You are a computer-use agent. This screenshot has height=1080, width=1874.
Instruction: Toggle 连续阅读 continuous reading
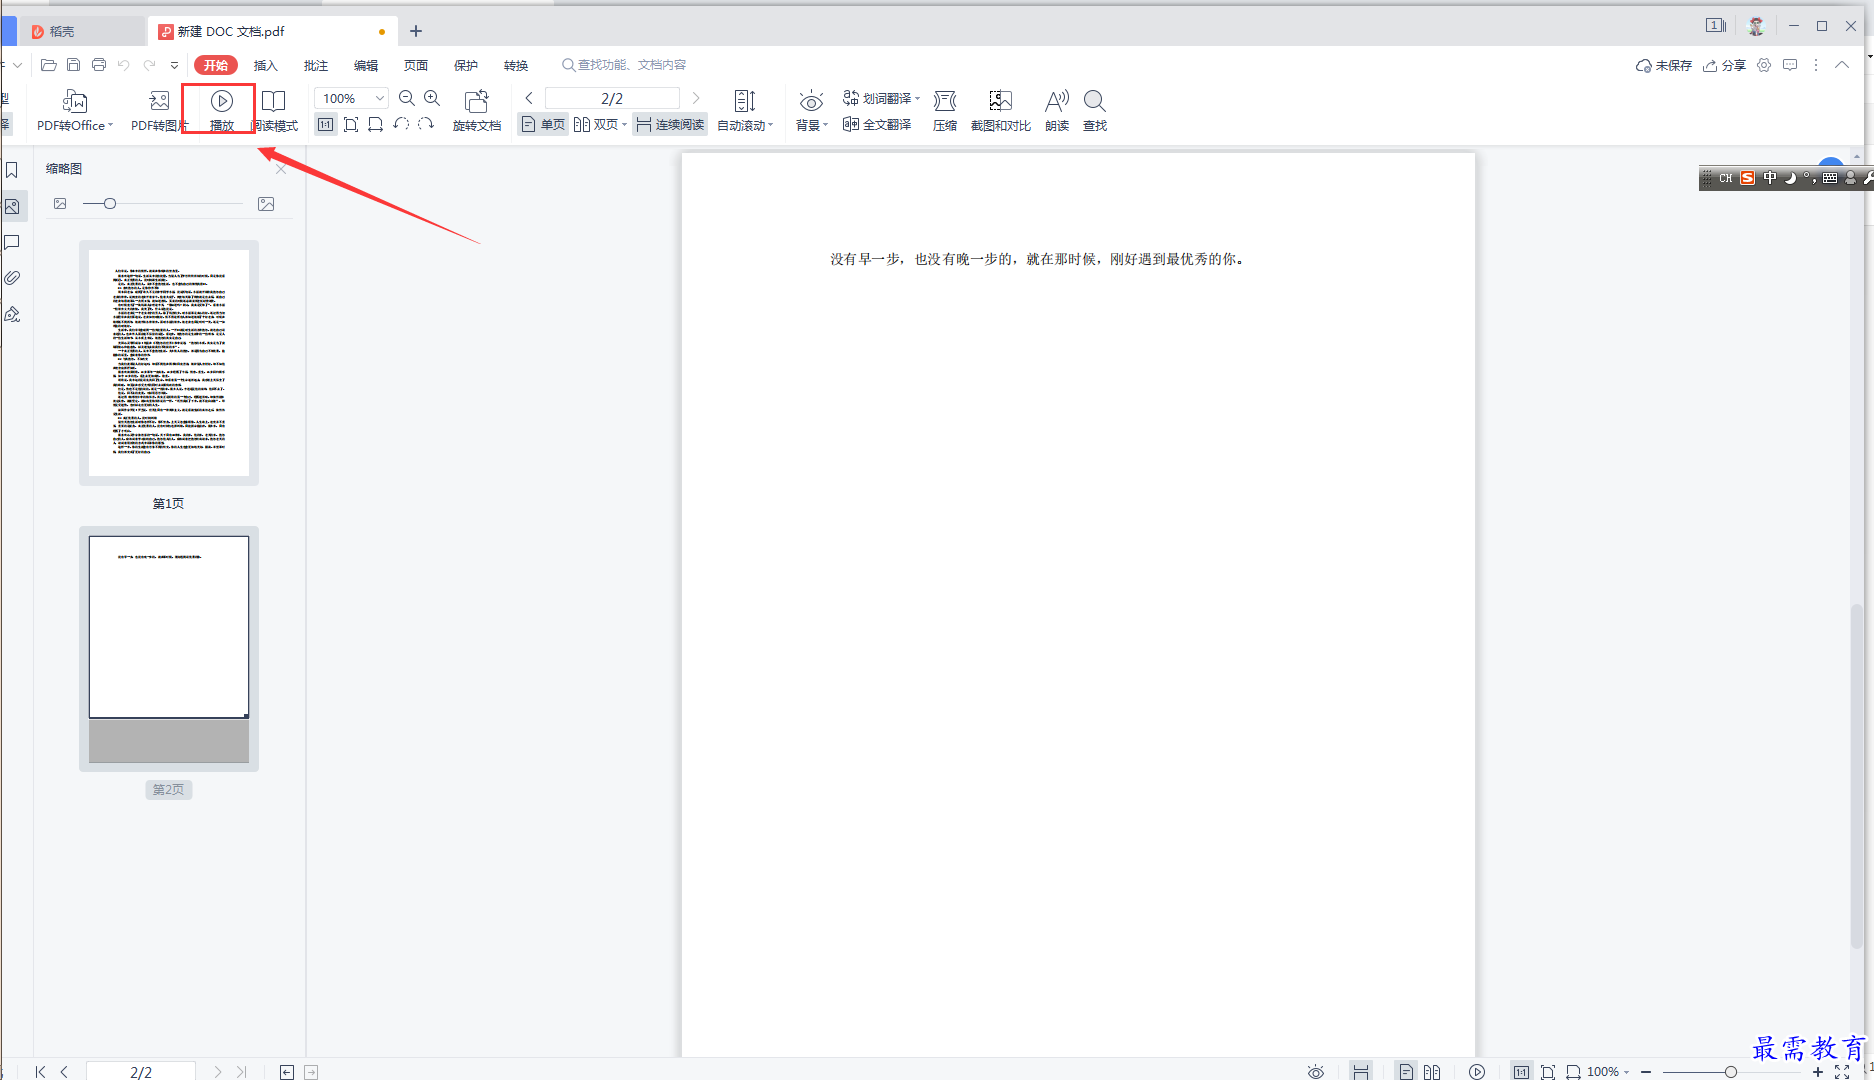click(x=670, y=124)
